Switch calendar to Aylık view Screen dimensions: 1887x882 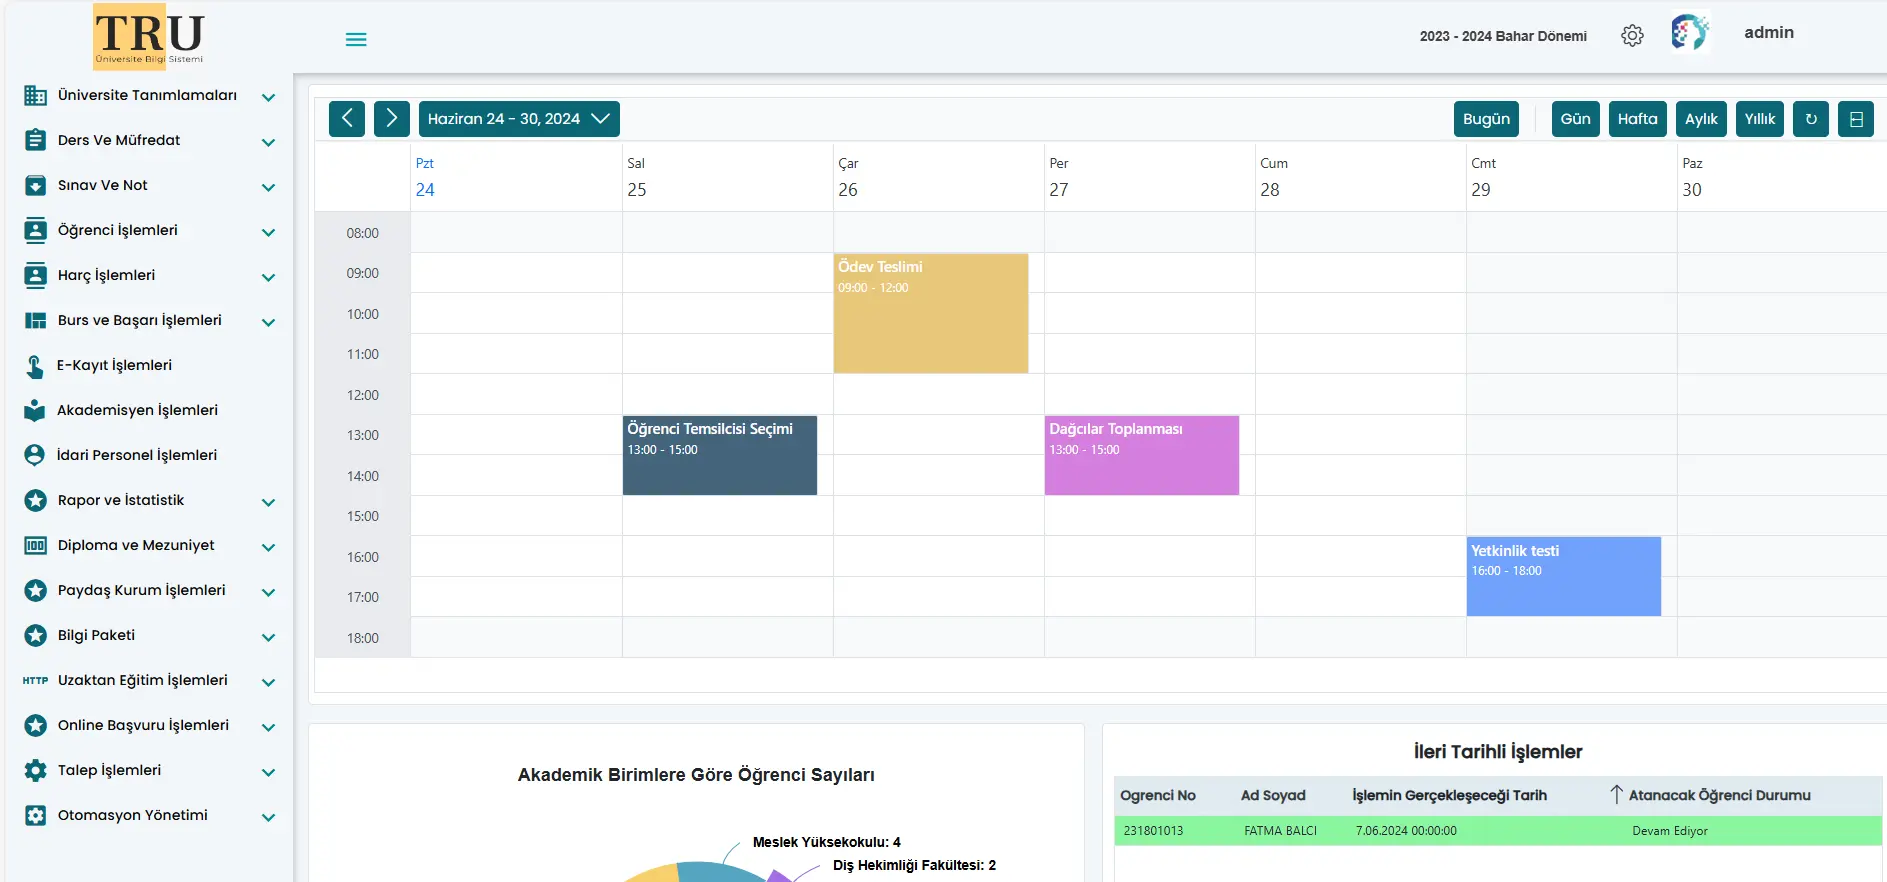tap(1700, 119)
